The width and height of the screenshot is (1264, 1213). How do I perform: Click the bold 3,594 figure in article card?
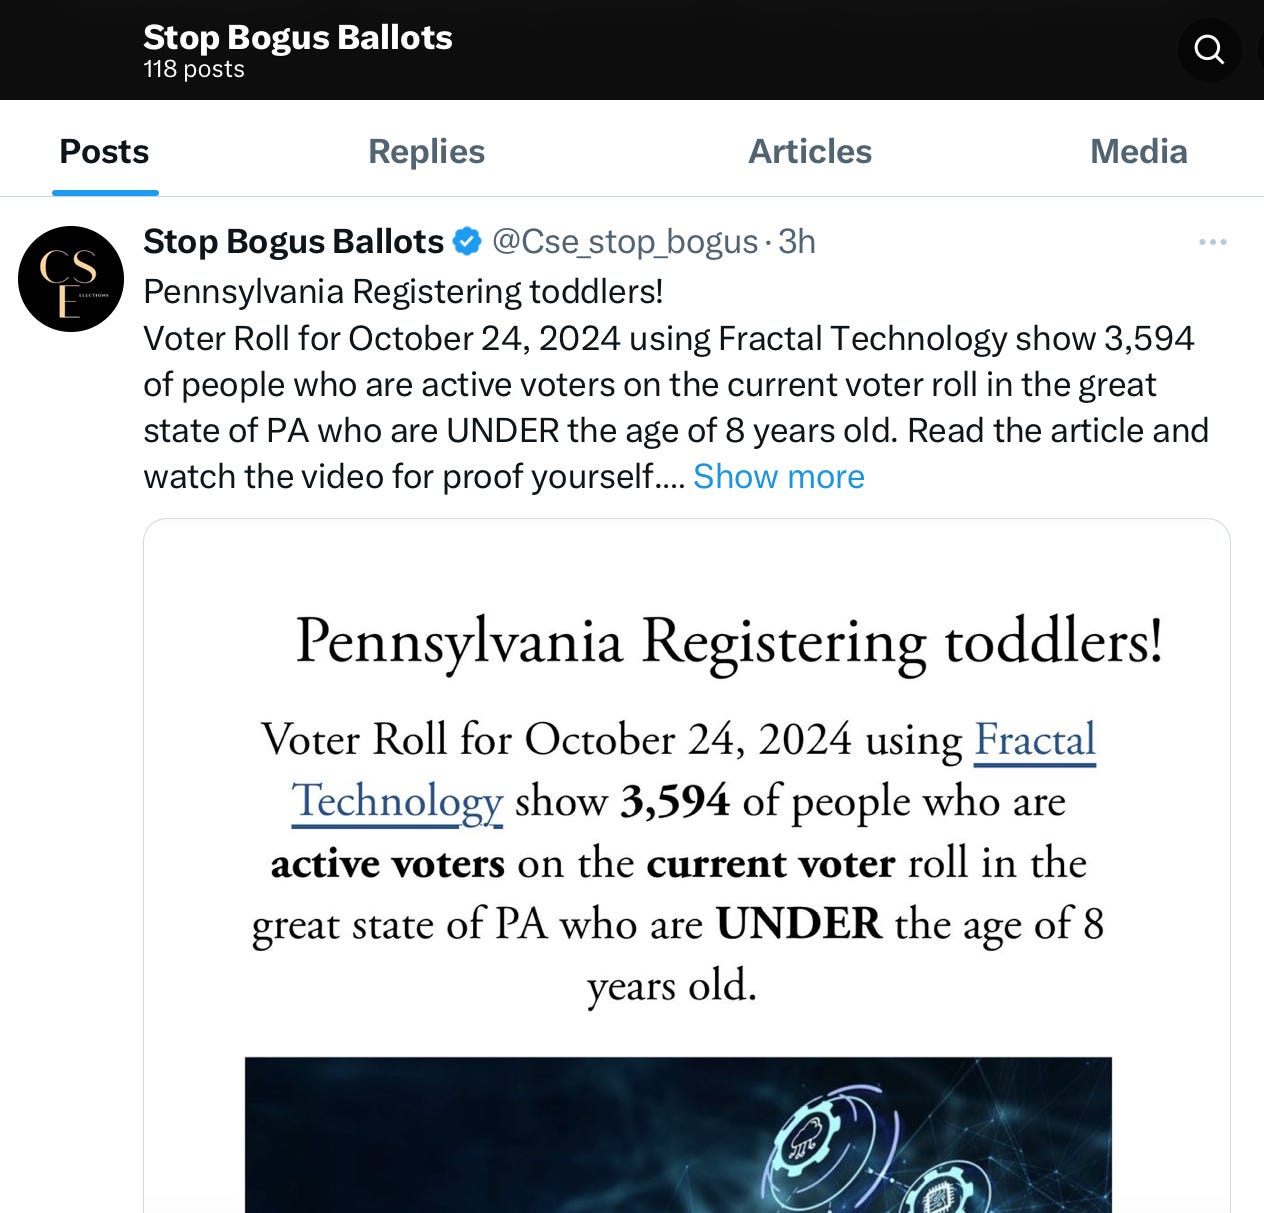pyautogui.click(x=675, y=802)
